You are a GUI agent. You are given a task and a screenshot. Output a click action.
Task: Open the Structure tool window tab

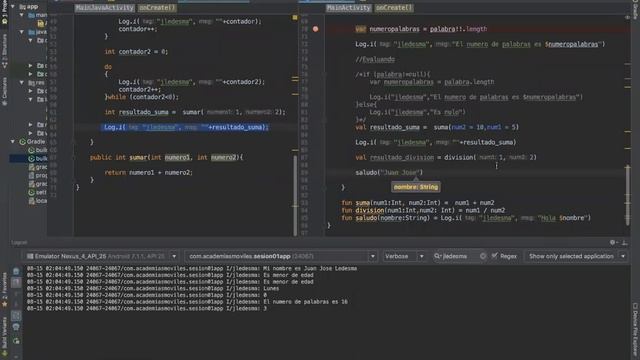pos(4,51)
